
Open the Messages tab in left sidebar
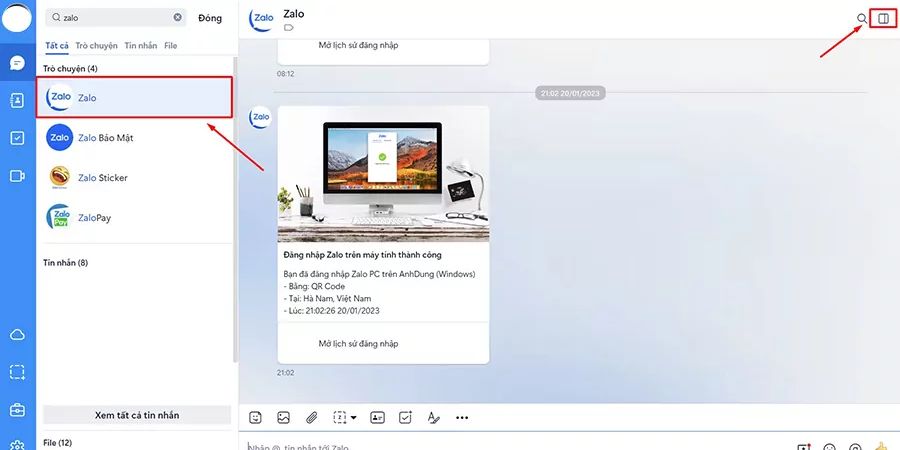coord(17,63)
